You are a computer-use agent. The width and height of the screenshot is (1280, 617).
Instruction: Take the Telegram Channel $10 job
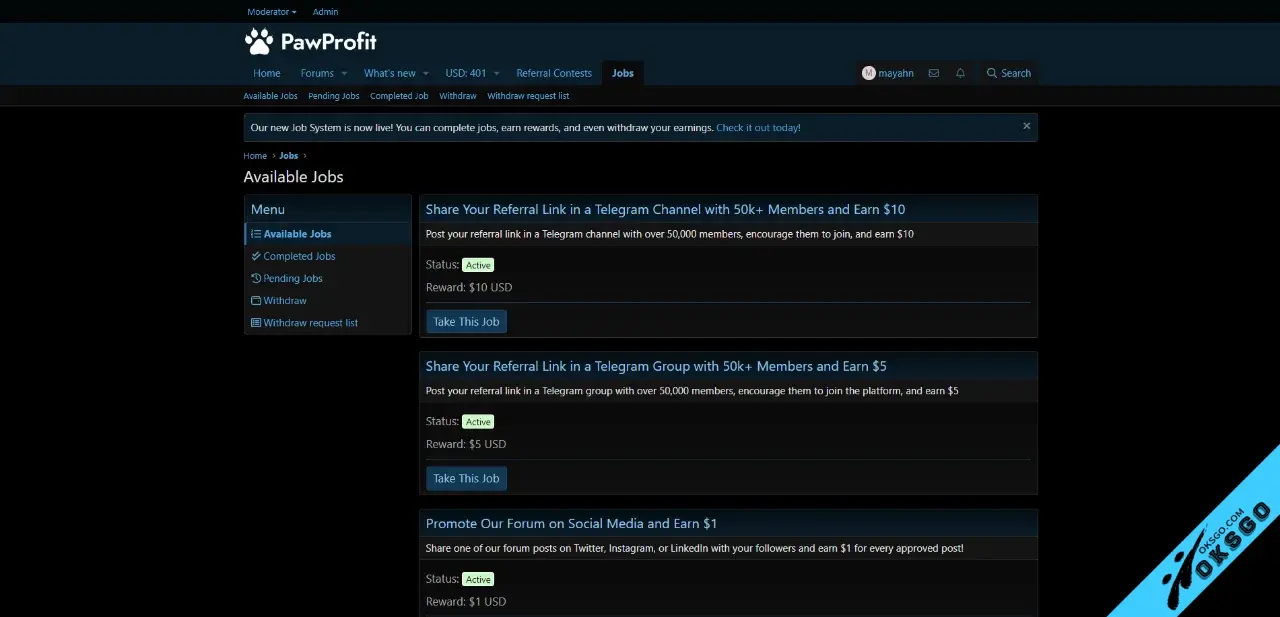pos(466,322)
